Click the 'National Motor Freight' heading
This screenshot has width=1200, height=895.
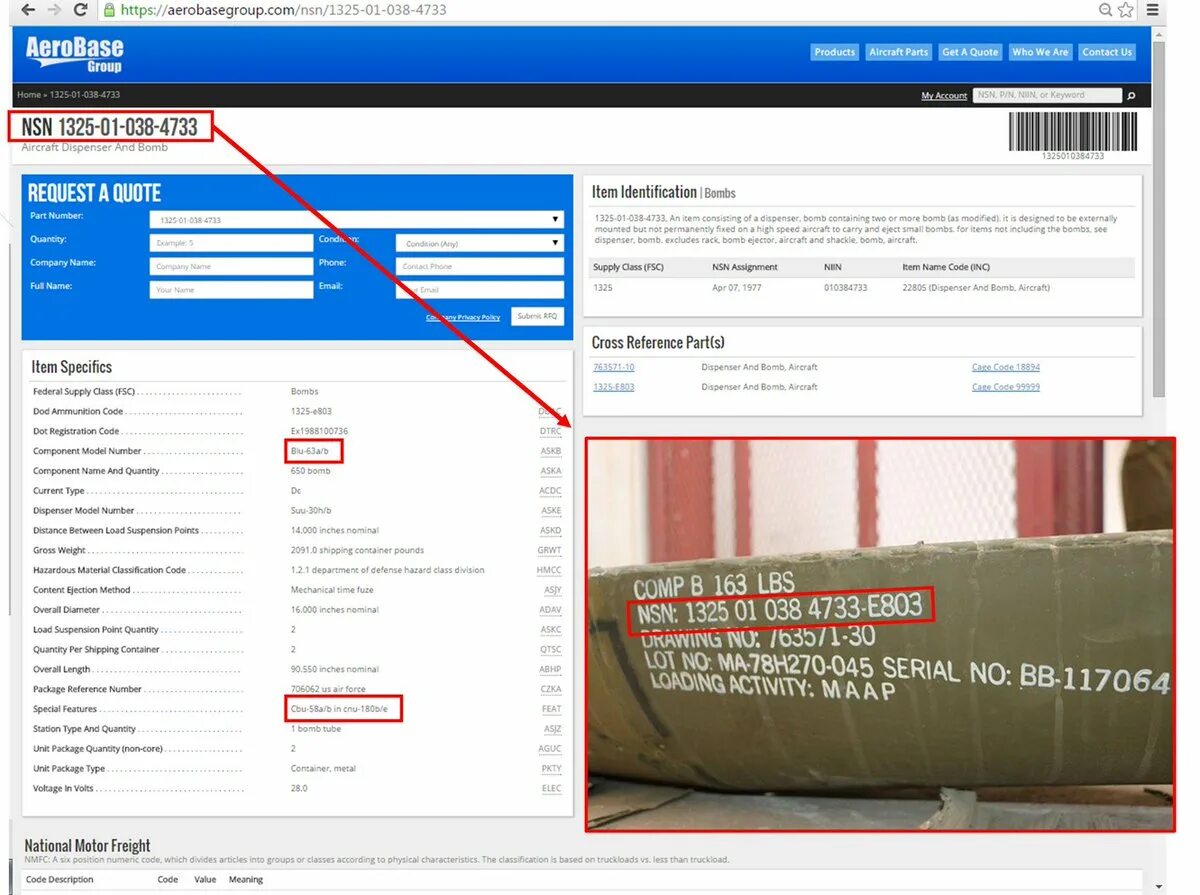click(x=87, y=846)
